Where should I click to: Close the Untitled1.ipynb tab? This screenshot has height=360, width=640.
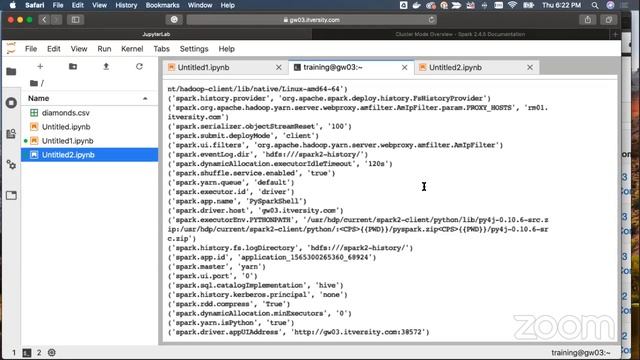[279, 67]
